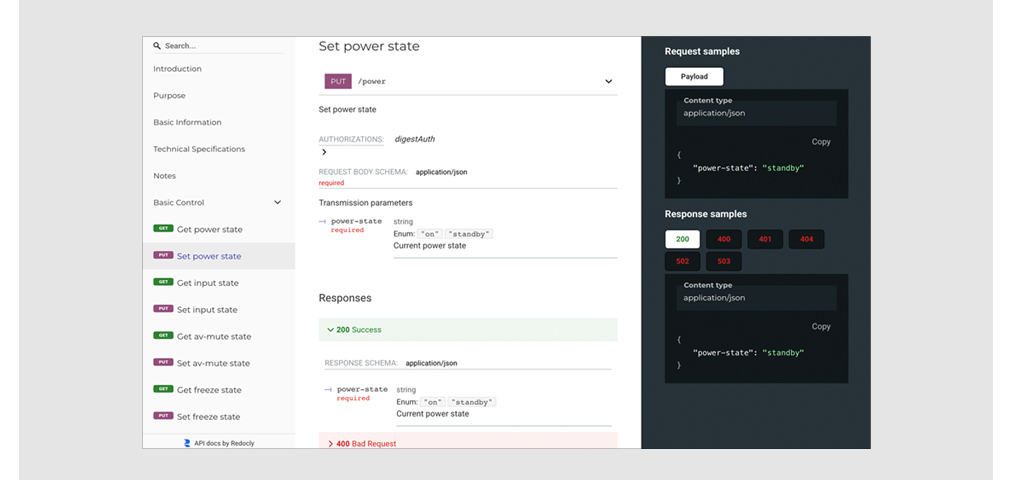Copy the request sample payload
Screen dimensions: 1012x480
(x=821, y=142)
